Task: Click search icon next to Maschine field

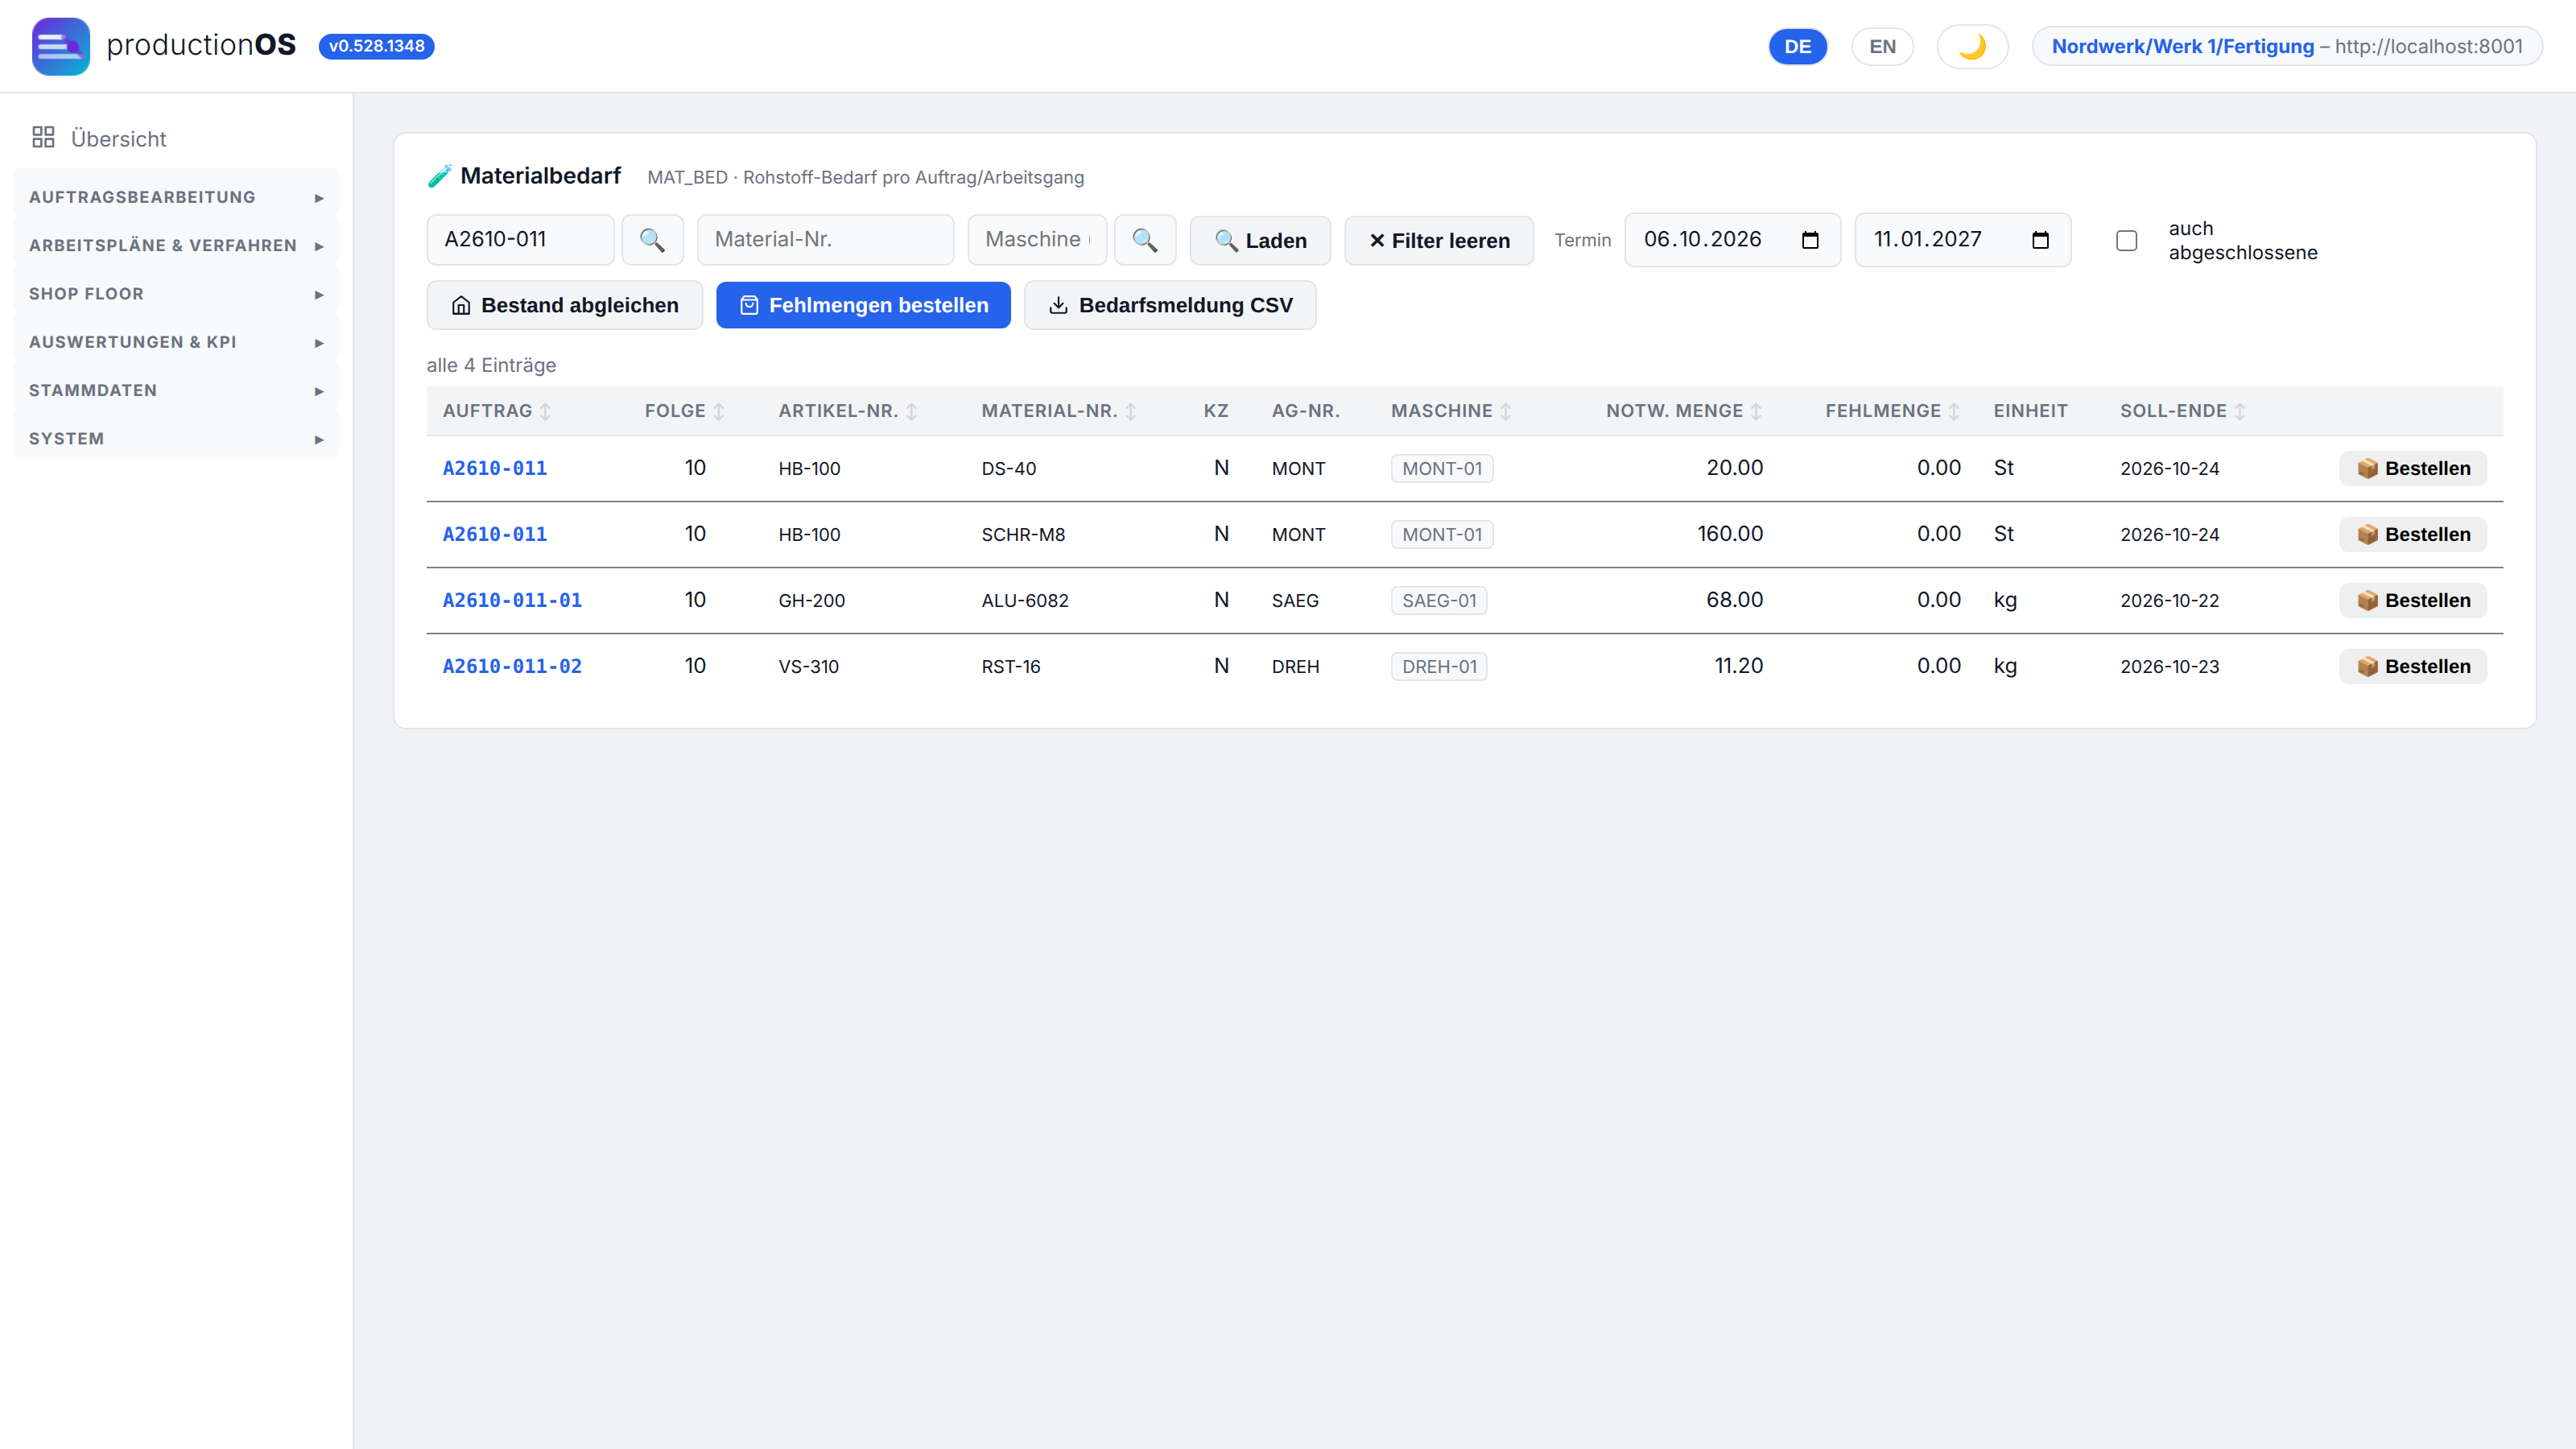Action: (1145, 240)
